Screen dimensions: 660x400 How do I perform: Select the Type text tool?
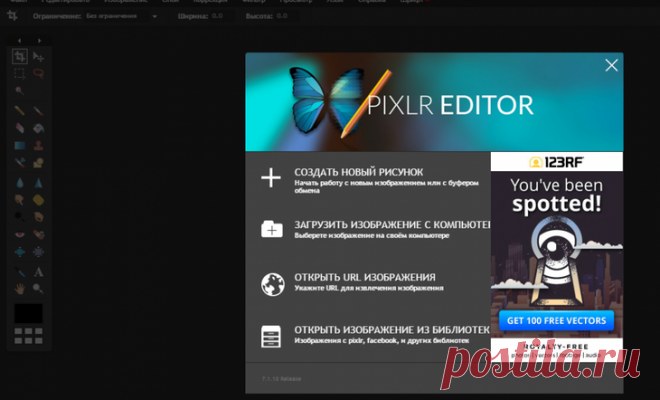[38, 272]
